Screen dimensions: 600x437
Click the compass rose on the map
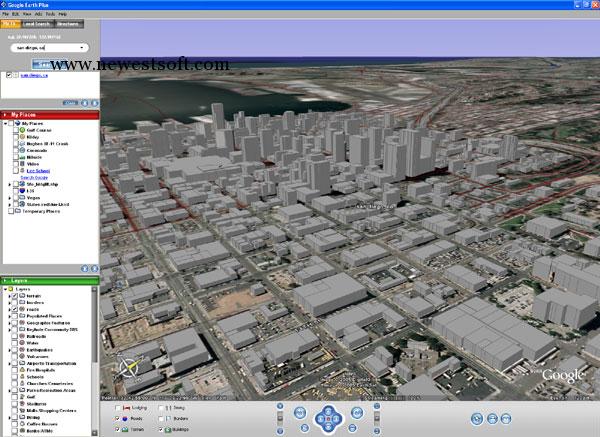(130, 368)
